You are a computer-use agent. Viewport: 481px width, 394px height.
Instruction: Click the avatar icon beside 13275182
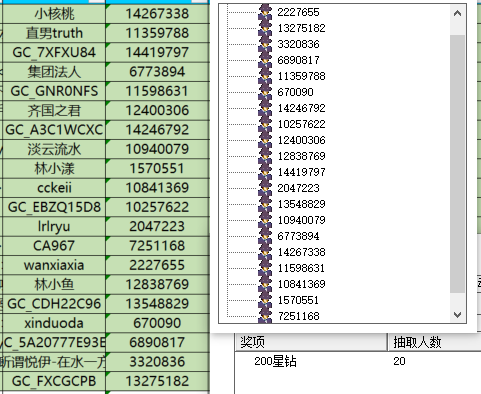(x=265, y=28)
